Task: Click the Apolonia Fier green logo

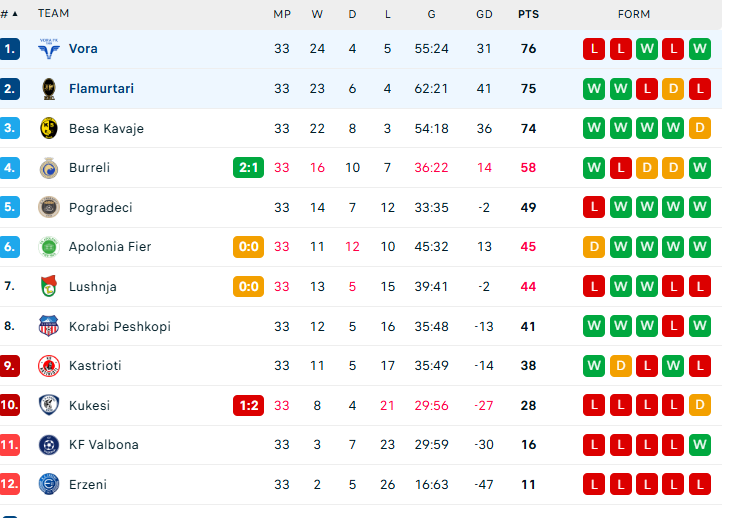Action: pos(48,246)
